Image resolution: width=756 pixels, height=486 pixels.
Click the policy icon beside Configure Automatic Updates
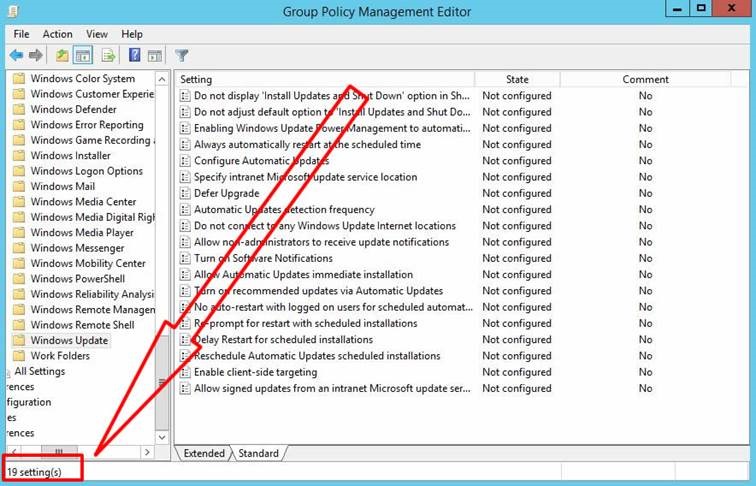pos(185,161)
